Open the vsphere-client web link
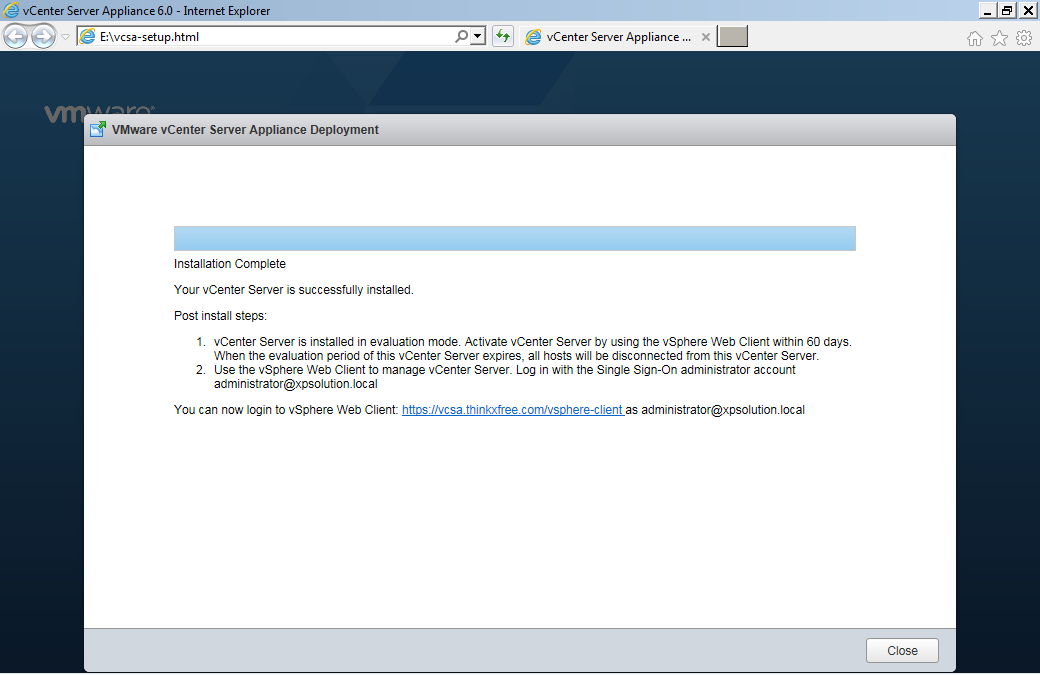1040x675 pixels. click(x=512, y=410)
